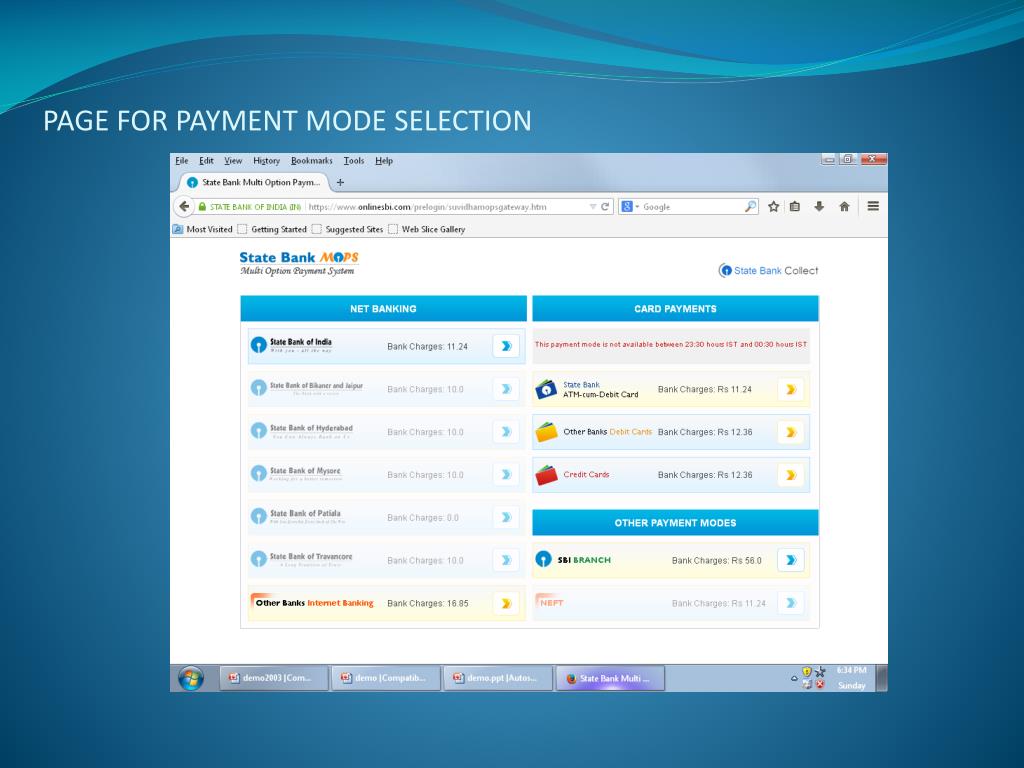Click yellow arrow for Other Banks Debit Cards
Viewport: 1024px width, 768px height.
click(x=791, y=432)
